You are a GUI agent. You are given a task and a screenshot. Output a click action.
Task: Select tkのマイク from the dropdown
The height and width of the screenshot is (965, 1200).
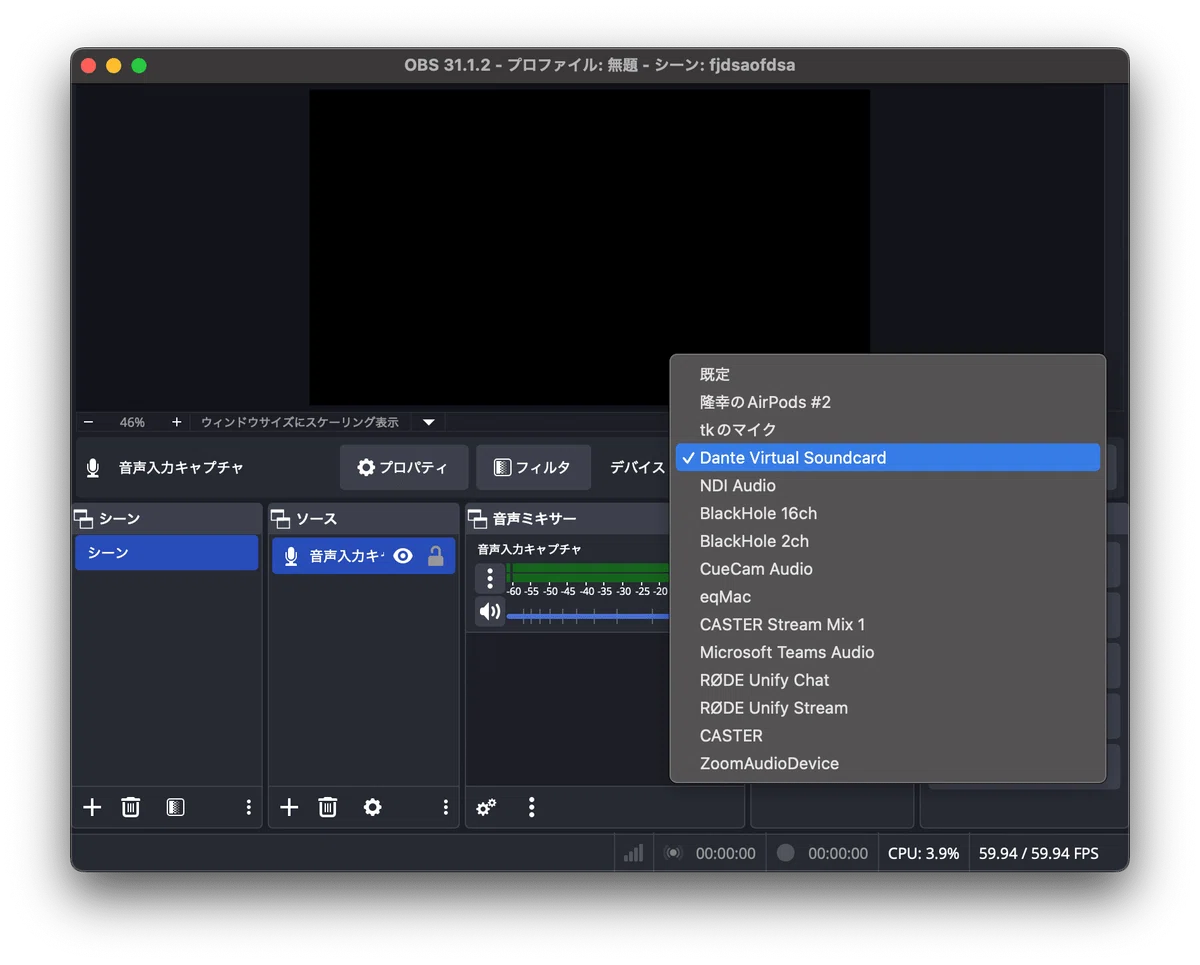[x=888, y=430]
